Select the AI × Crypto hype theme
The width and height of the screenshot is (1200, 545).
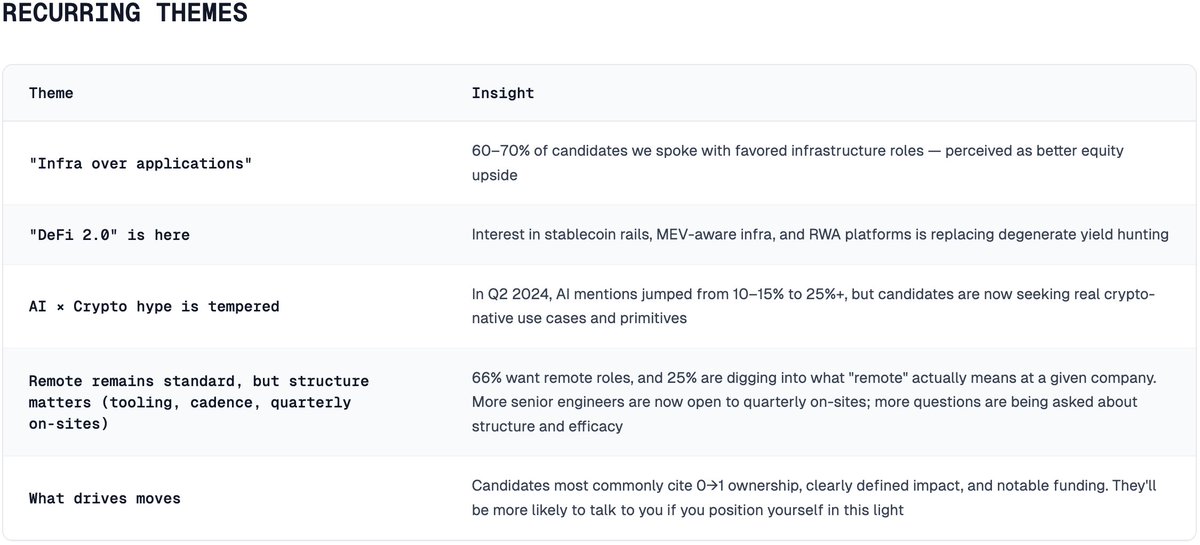(154, 306)
